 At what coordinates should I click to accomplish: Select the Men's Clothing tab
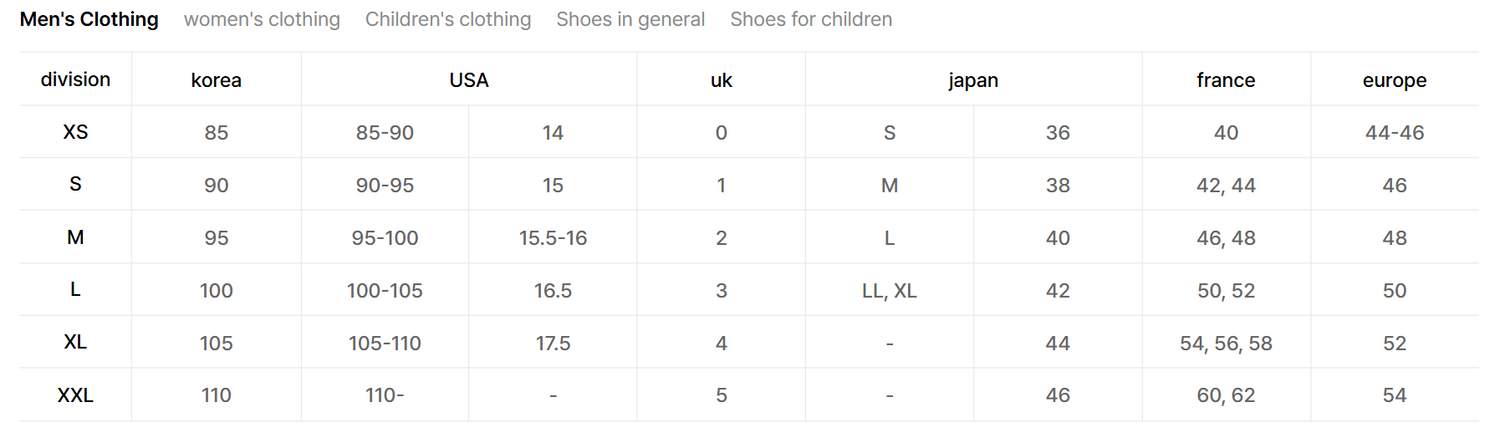(89, 19)
